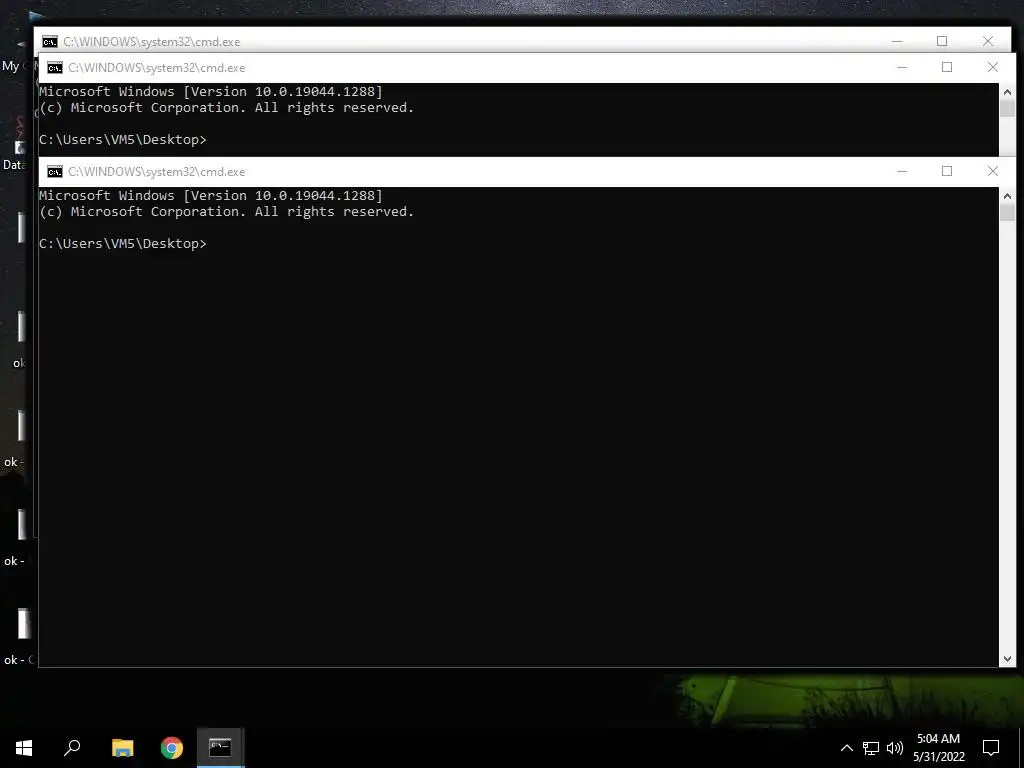Minimize the front cmd window

click(902, 171)
